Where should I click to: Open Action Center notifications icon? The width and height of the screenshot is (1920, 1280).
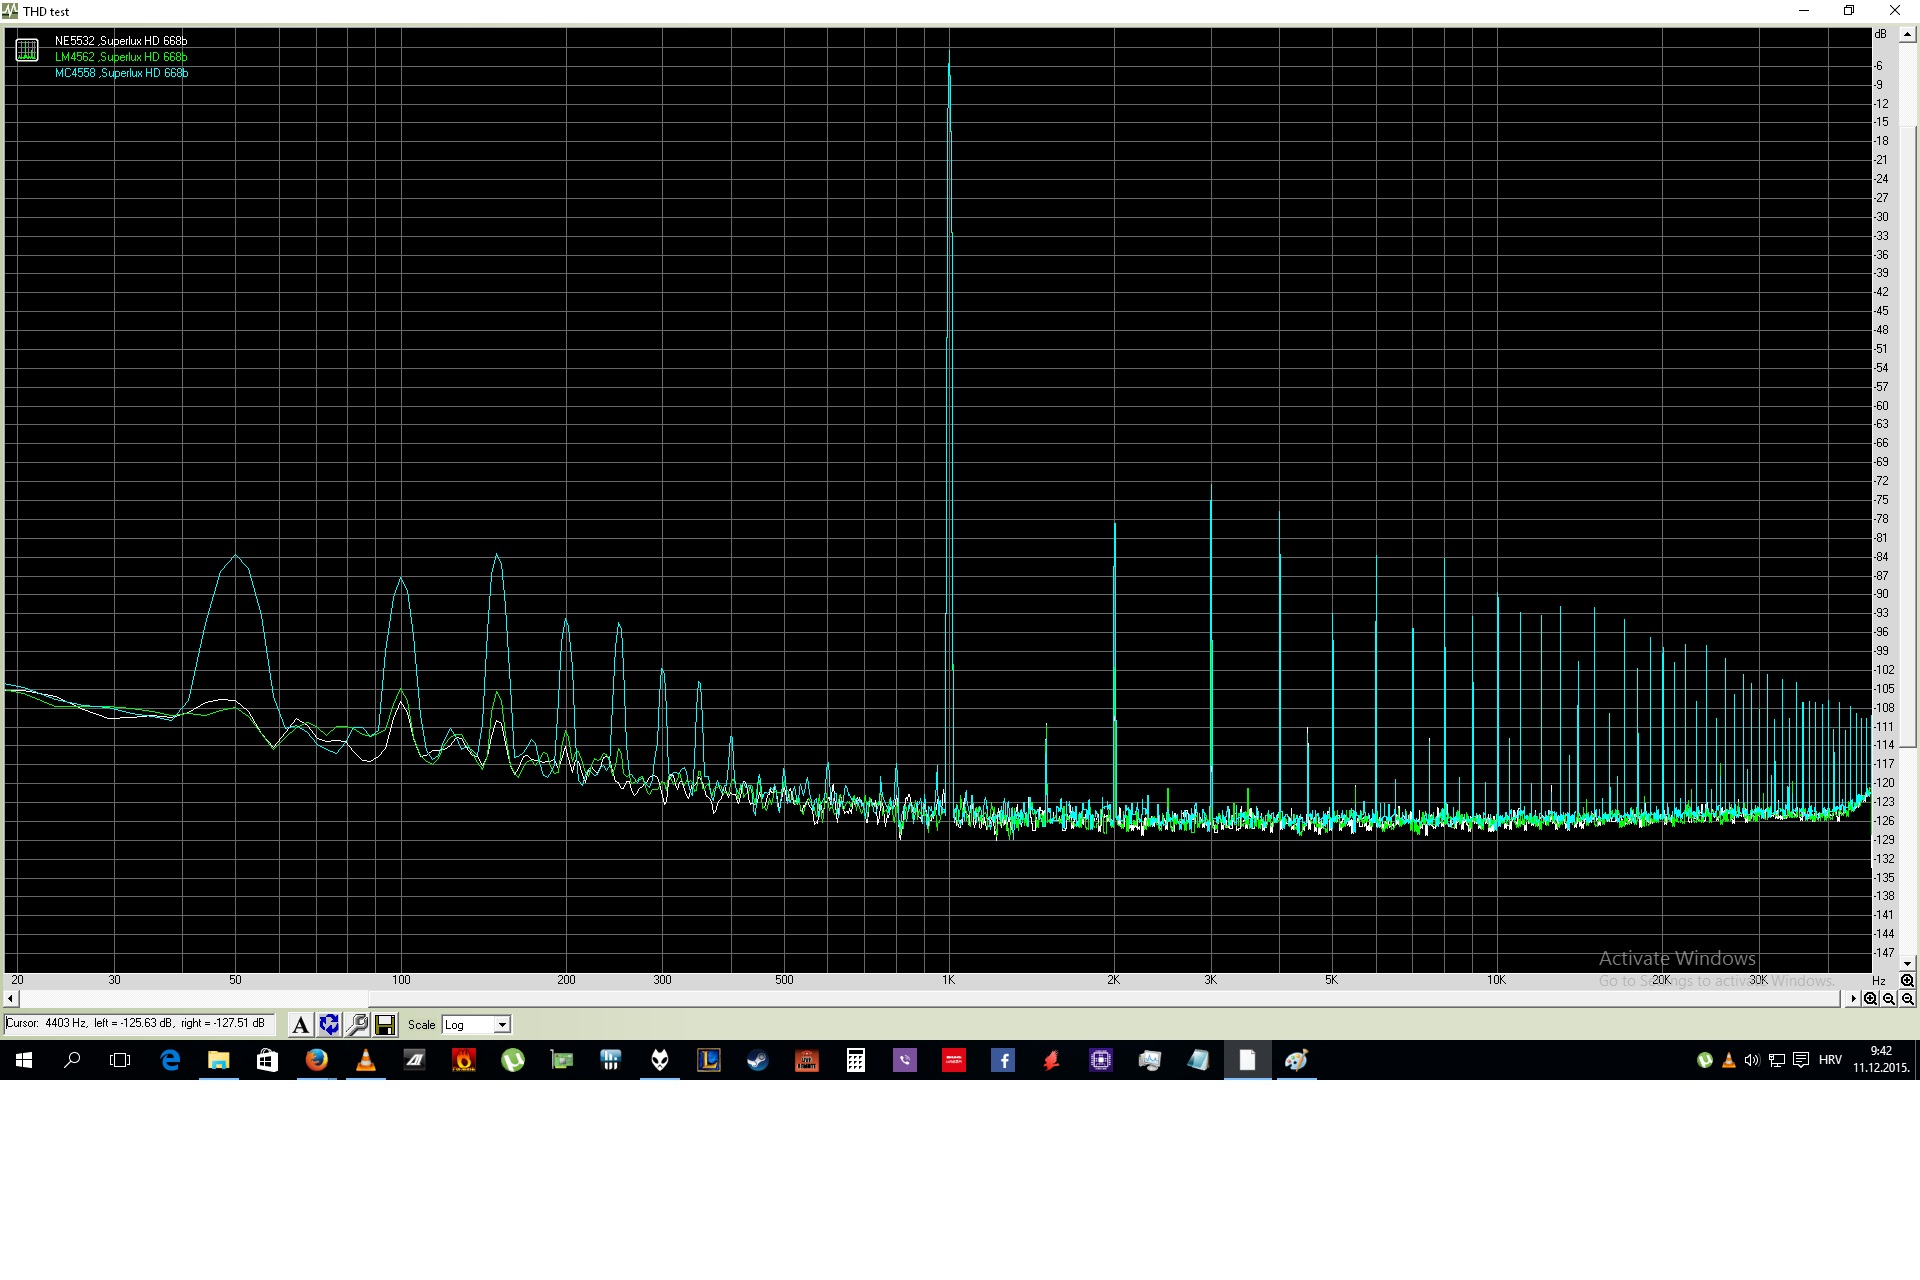pyautogui.click(x=1801, y=1060)
